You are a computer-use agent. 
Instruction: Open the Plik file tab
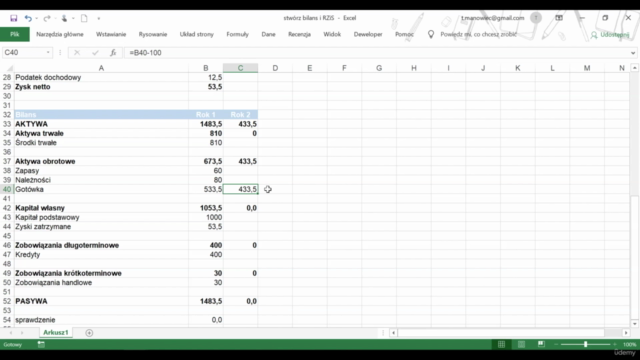pyautogui.click(x=15, y=34)
